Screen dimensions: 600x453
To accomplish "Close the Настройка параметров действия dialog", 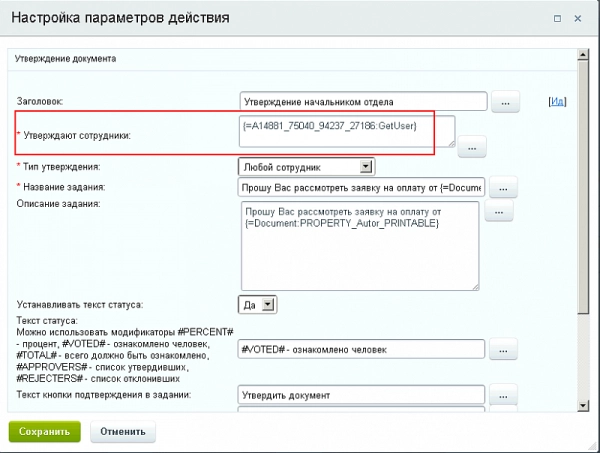I will pos(580,17).
